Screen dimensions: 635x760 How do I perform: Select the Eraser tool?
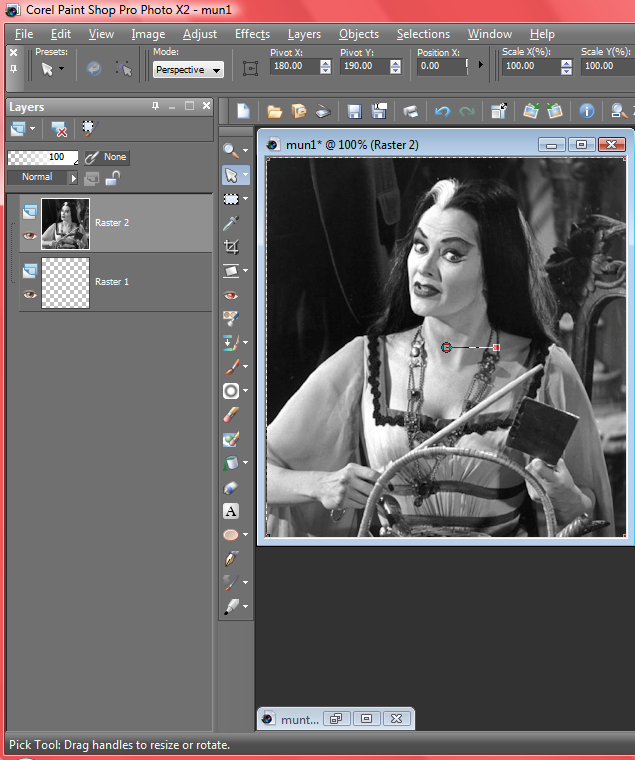[231, 415]
